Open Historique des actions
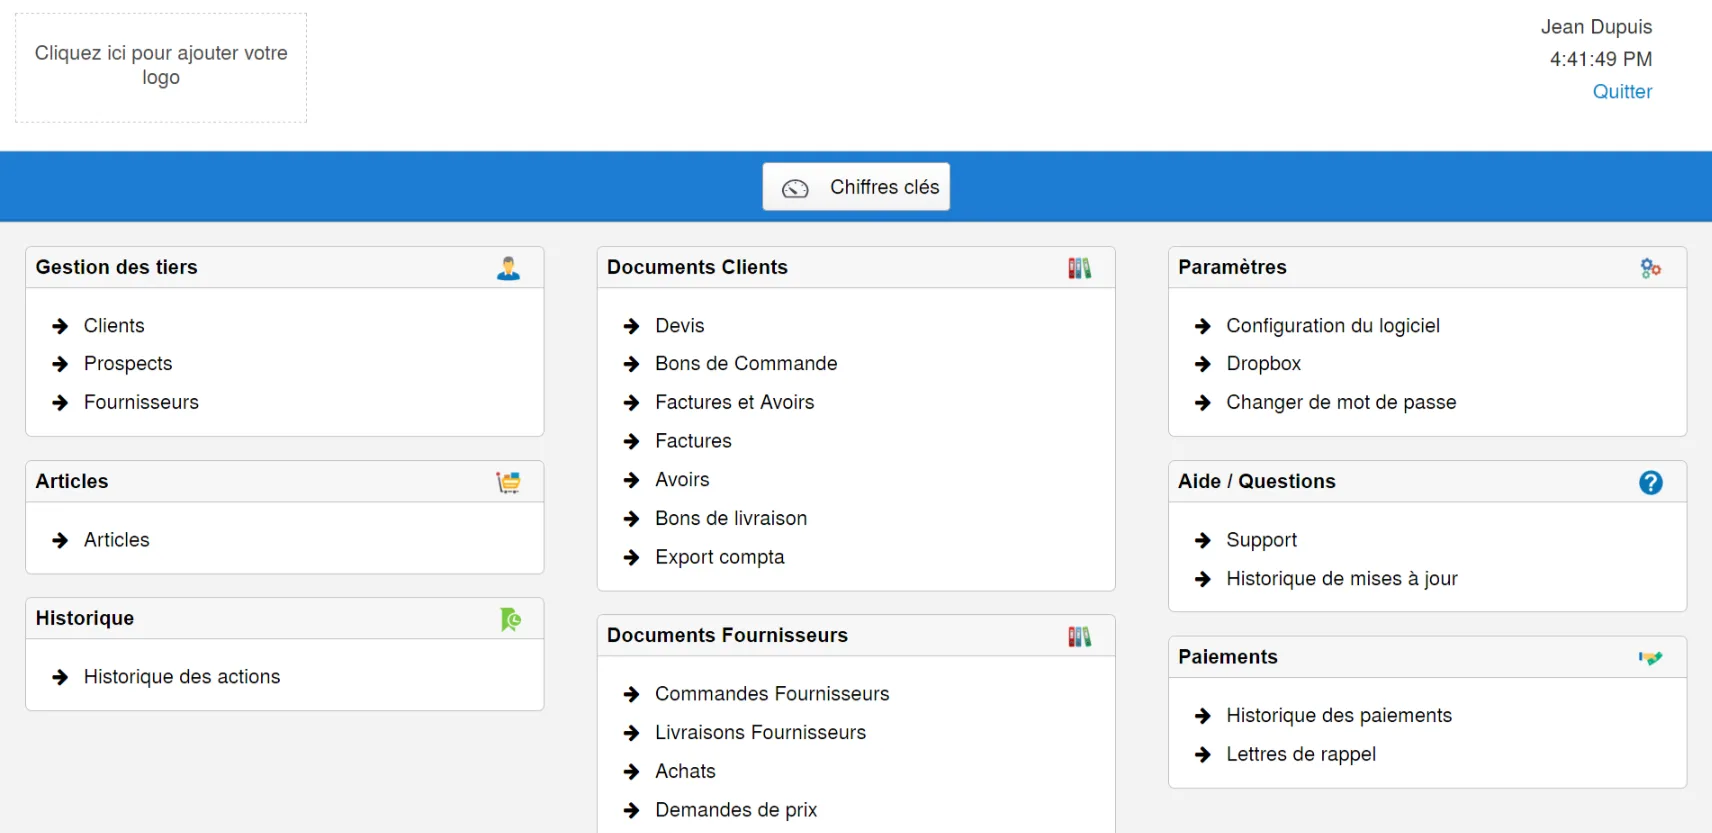1712x833 pixels. (182, 677)
